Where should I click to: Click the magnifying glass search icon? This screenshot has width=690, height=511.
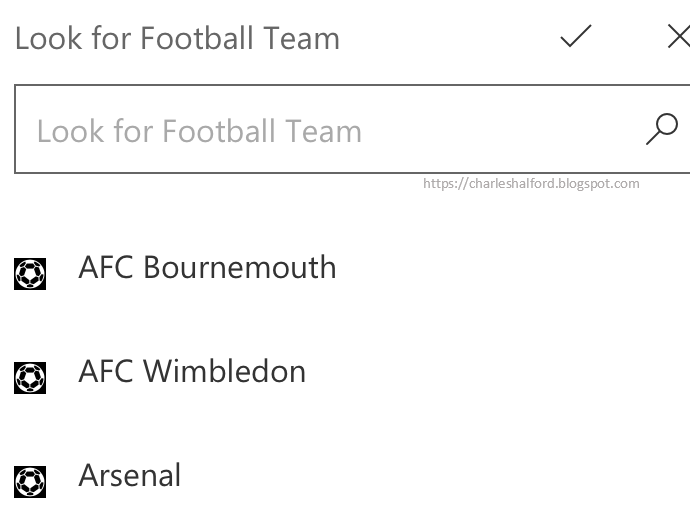pyautogui.click(x=662, y=129)
